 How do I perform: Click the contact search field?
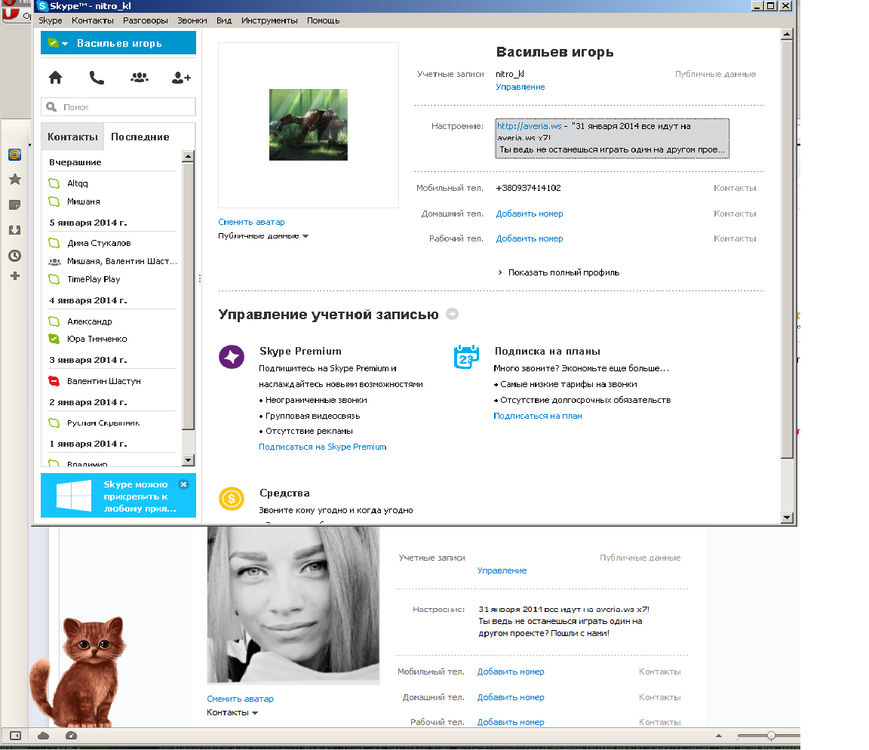coord(119,107)
